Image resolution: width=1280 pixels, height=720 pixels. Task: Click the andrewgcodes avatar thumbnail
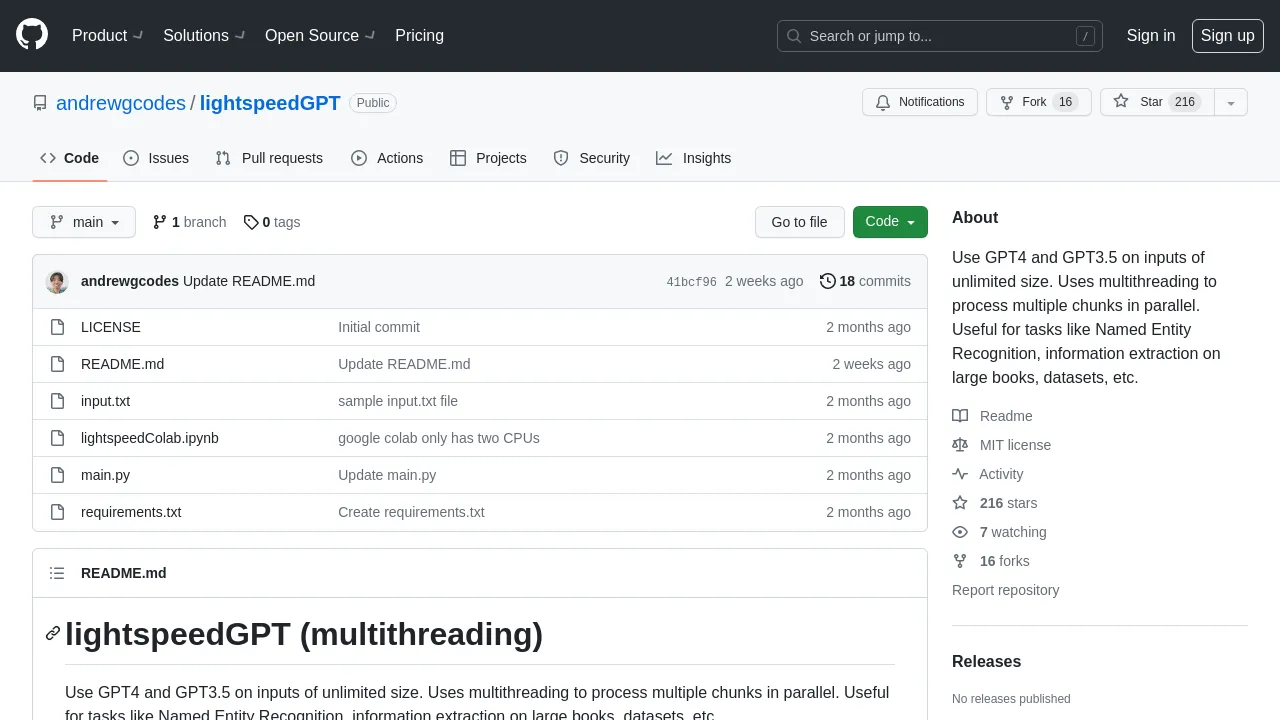point(57,282)
